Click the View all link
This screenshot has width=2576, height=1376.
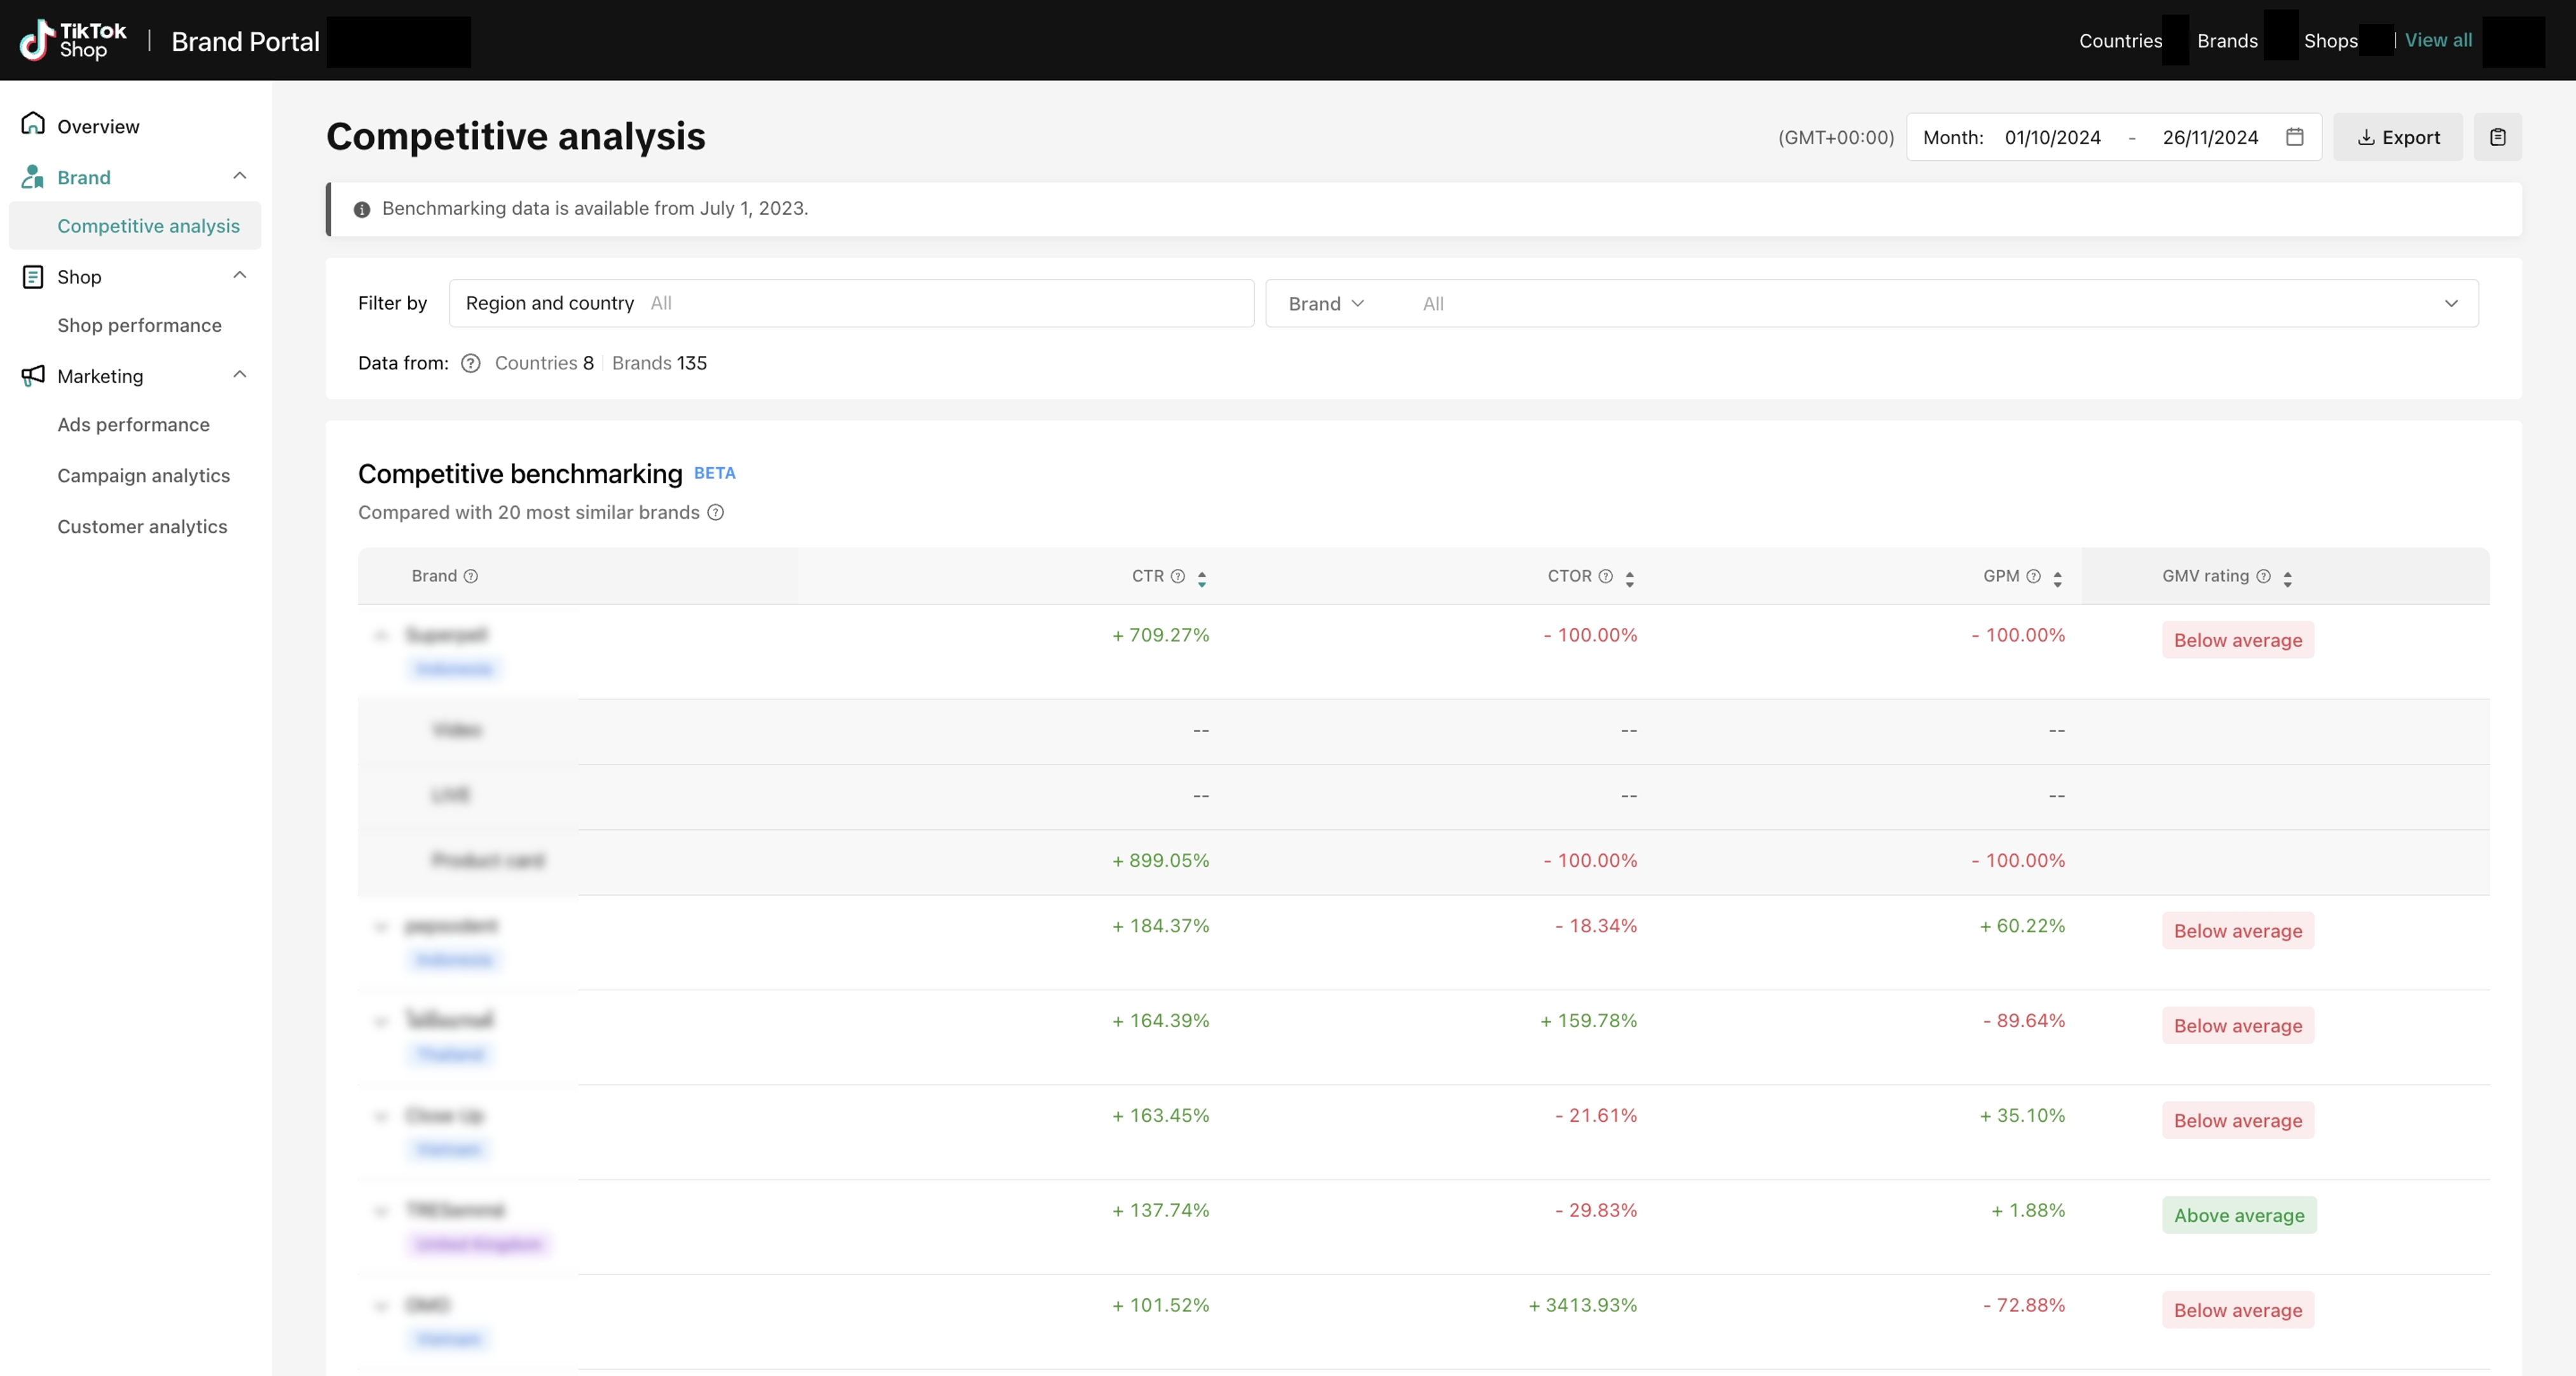point(2437,40)
